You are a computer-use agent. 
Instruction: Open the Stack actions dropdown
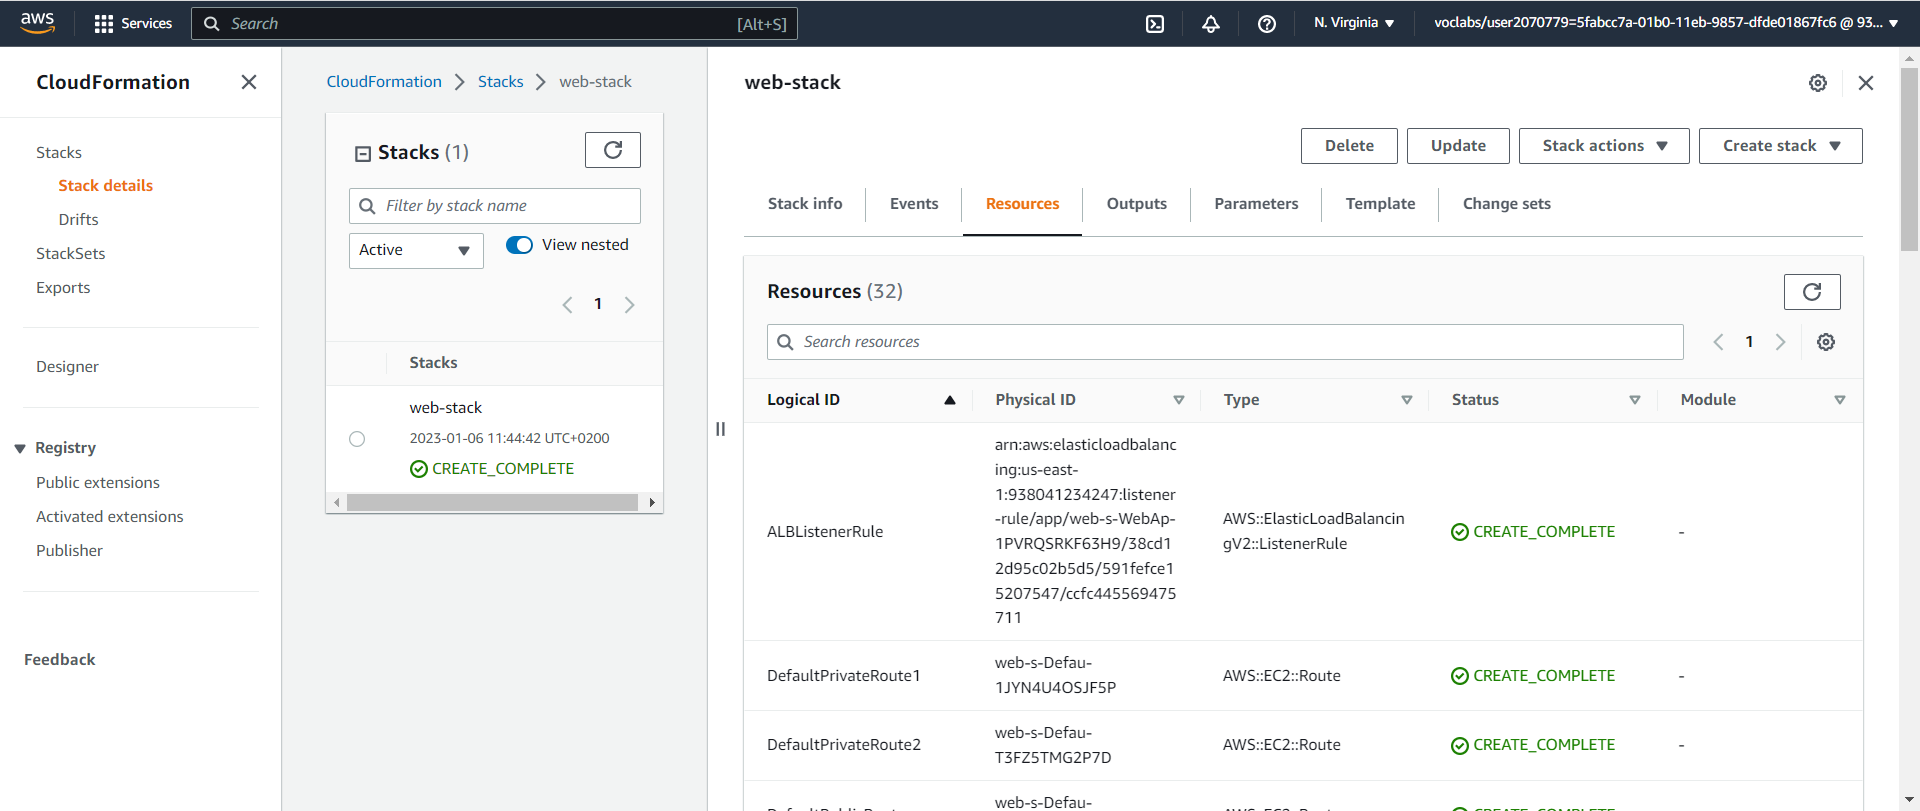[x=1604, y=146]
